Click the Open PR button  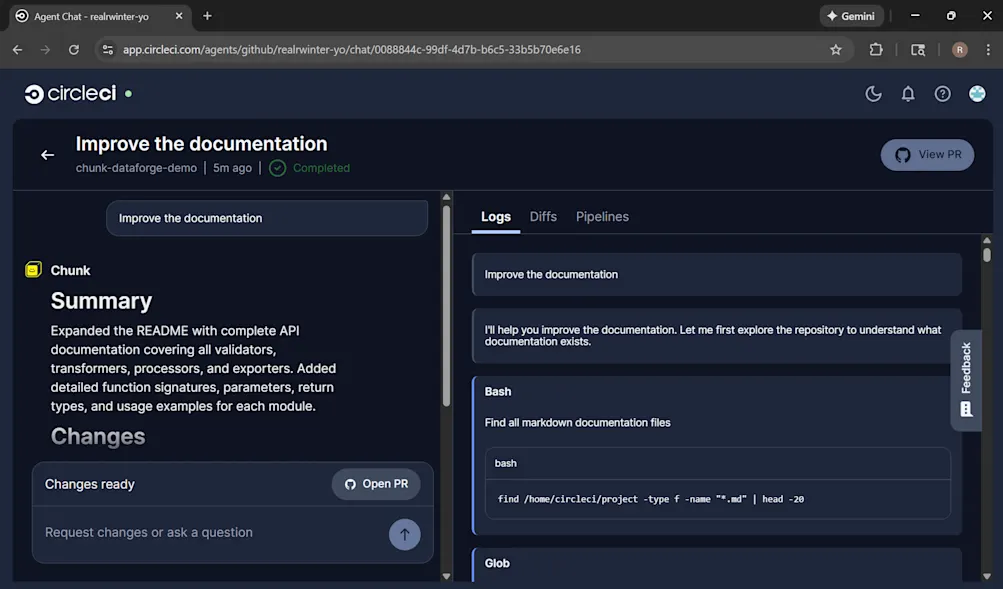click(375, 484)
